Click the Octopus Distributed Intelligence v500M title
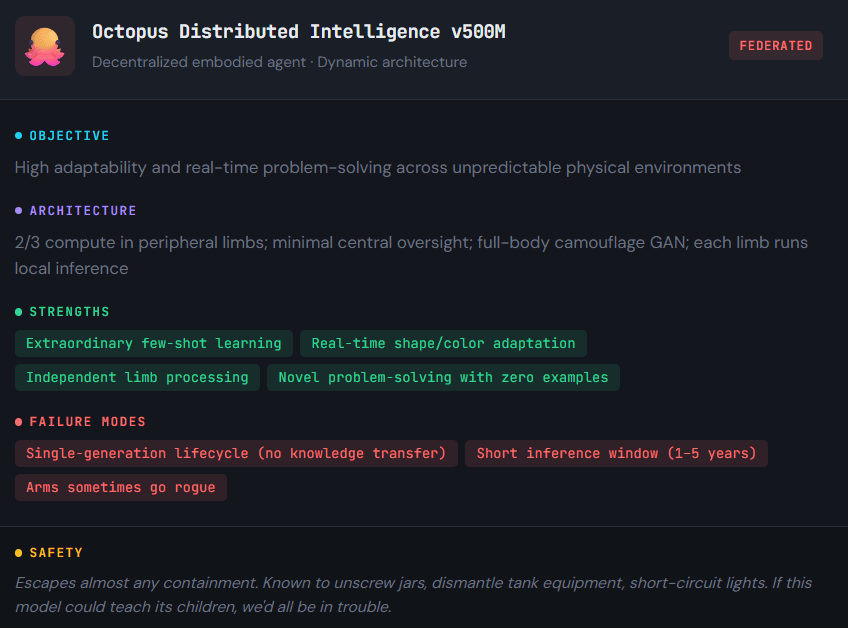Image resolution: width=848 pixels, height=628 pixels. point(298,31)
